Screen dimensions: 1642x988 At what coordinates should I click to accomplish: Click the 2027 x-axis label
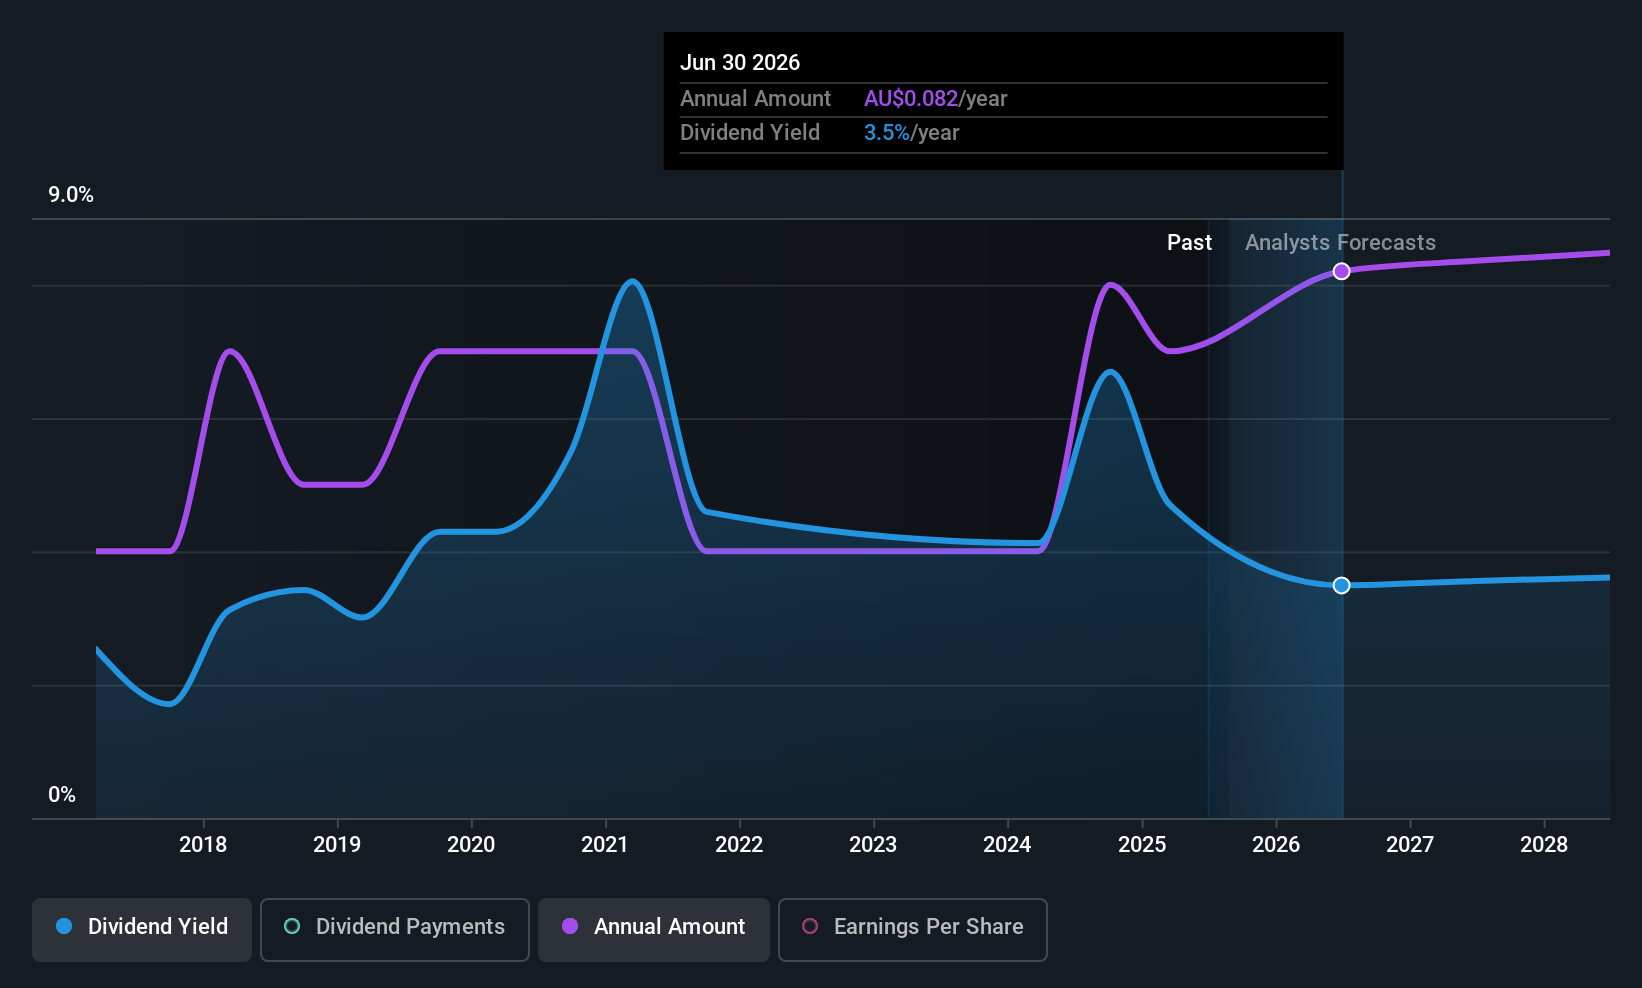tap(1410, 845)
